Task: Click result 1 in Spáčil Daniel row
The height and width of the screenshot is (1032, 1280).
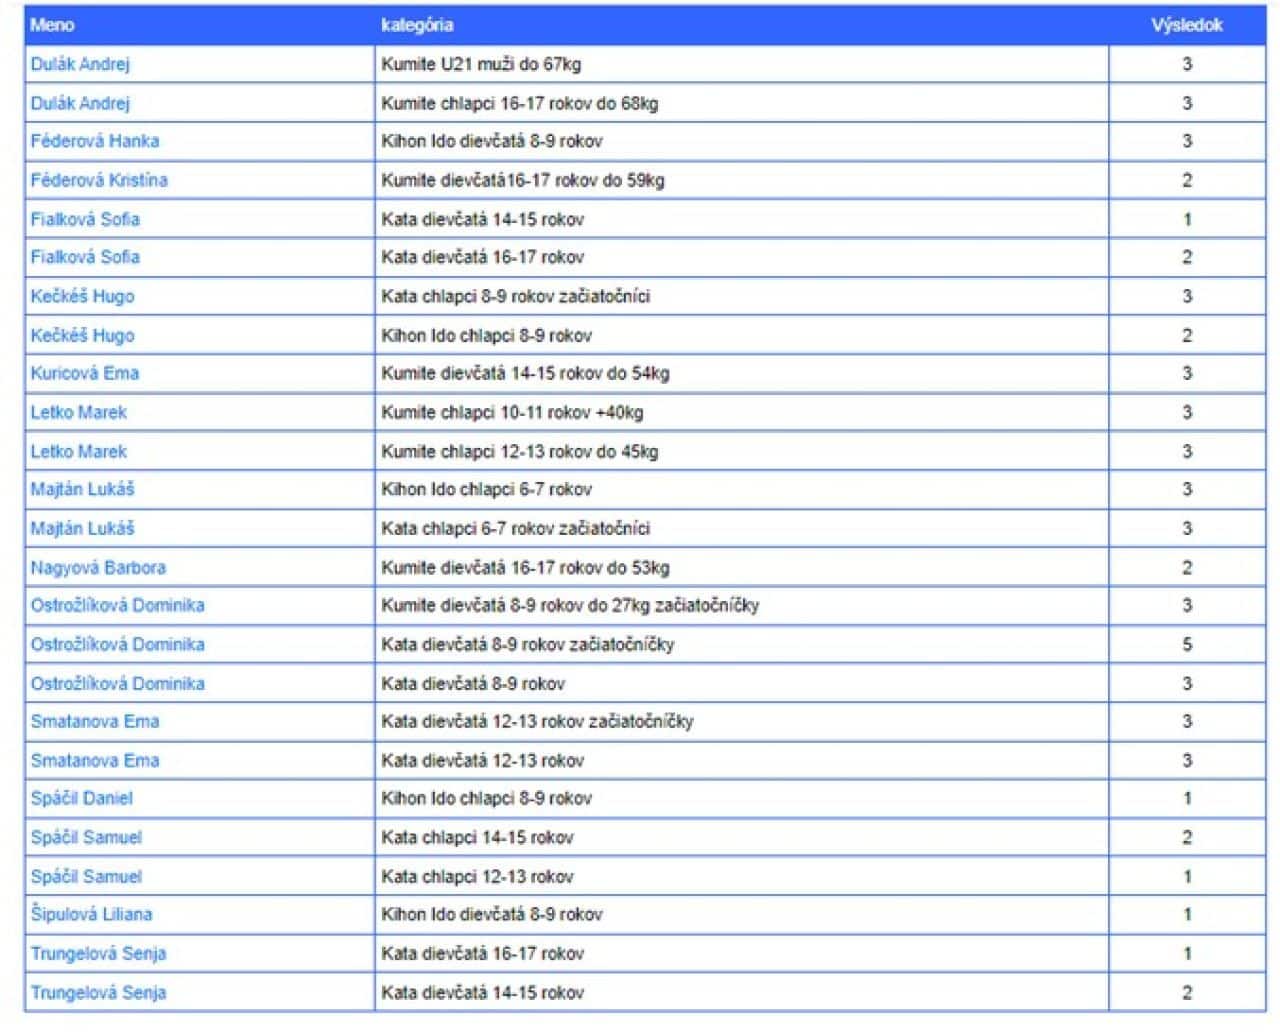Action: click(1187, 798)
